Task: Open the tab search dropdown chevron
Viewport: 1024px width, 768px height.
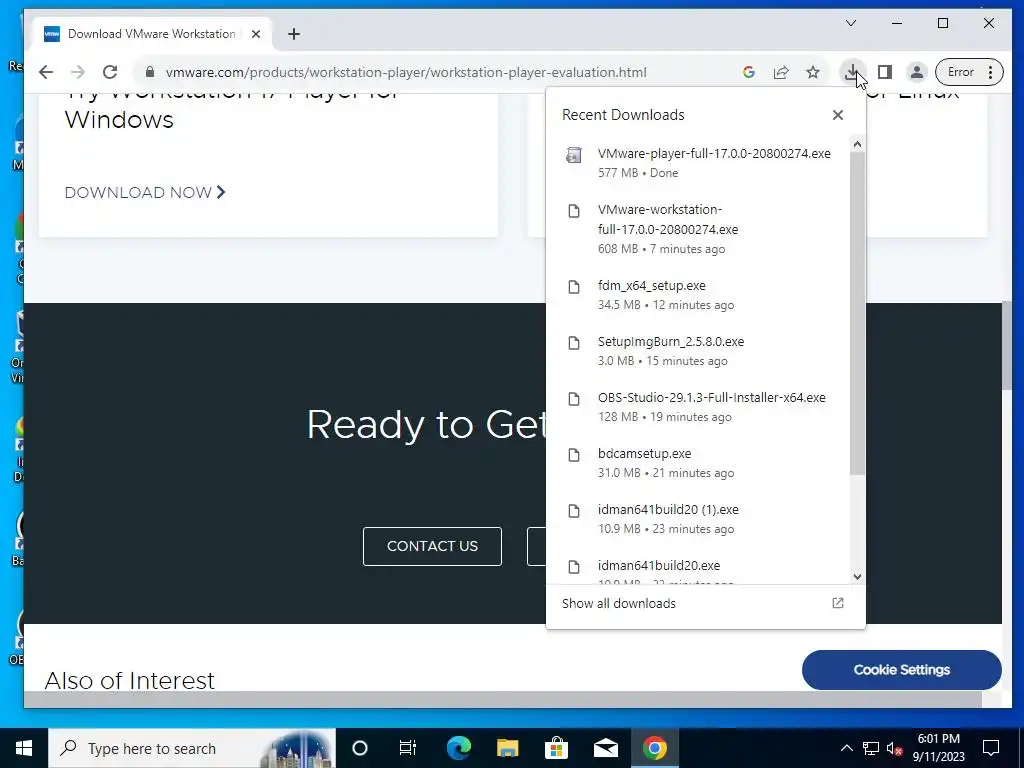Action: point(851,24)
